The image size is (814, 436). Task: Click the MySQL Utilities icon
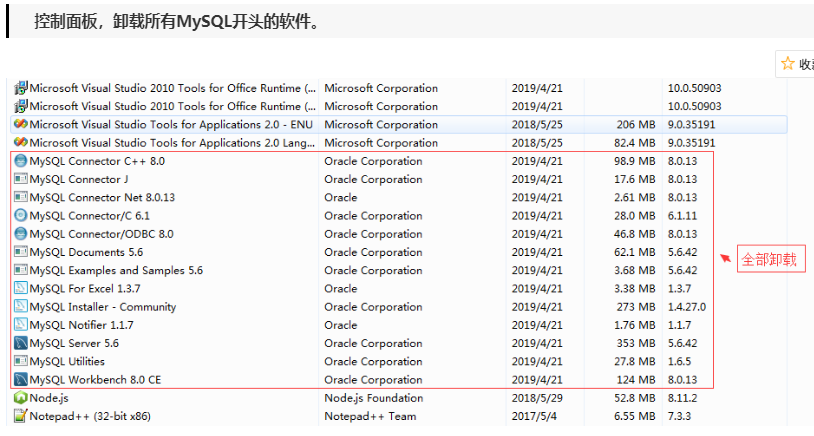click(x=21, y=361)
